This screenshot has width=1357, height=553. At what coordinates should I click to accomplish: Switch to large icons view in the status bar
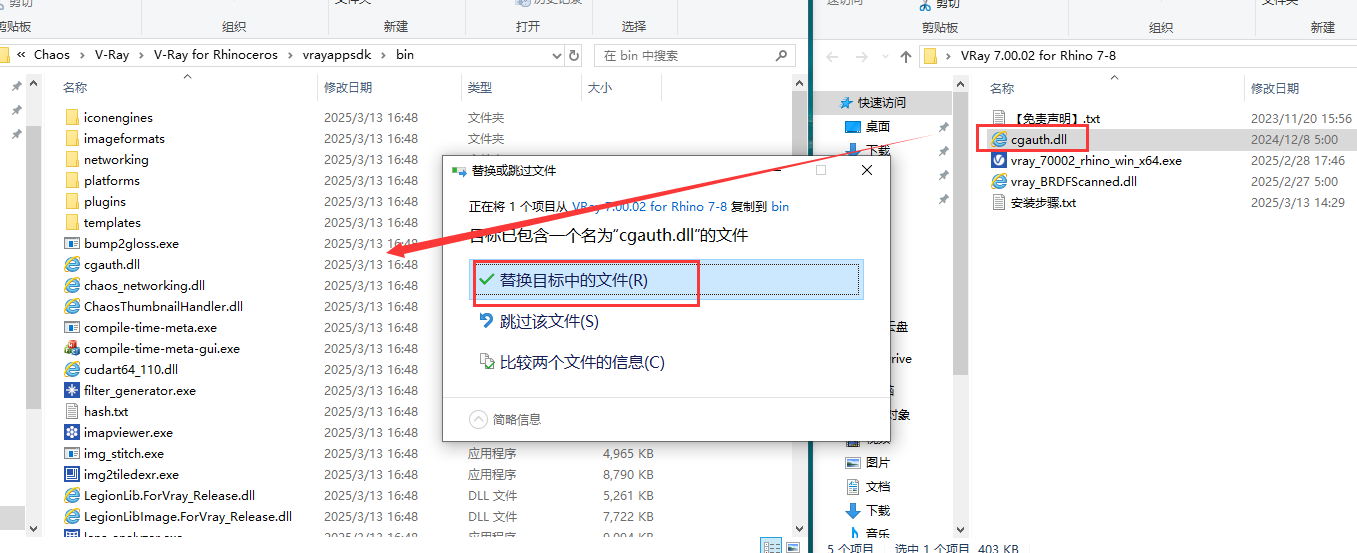tap(791, 545)
